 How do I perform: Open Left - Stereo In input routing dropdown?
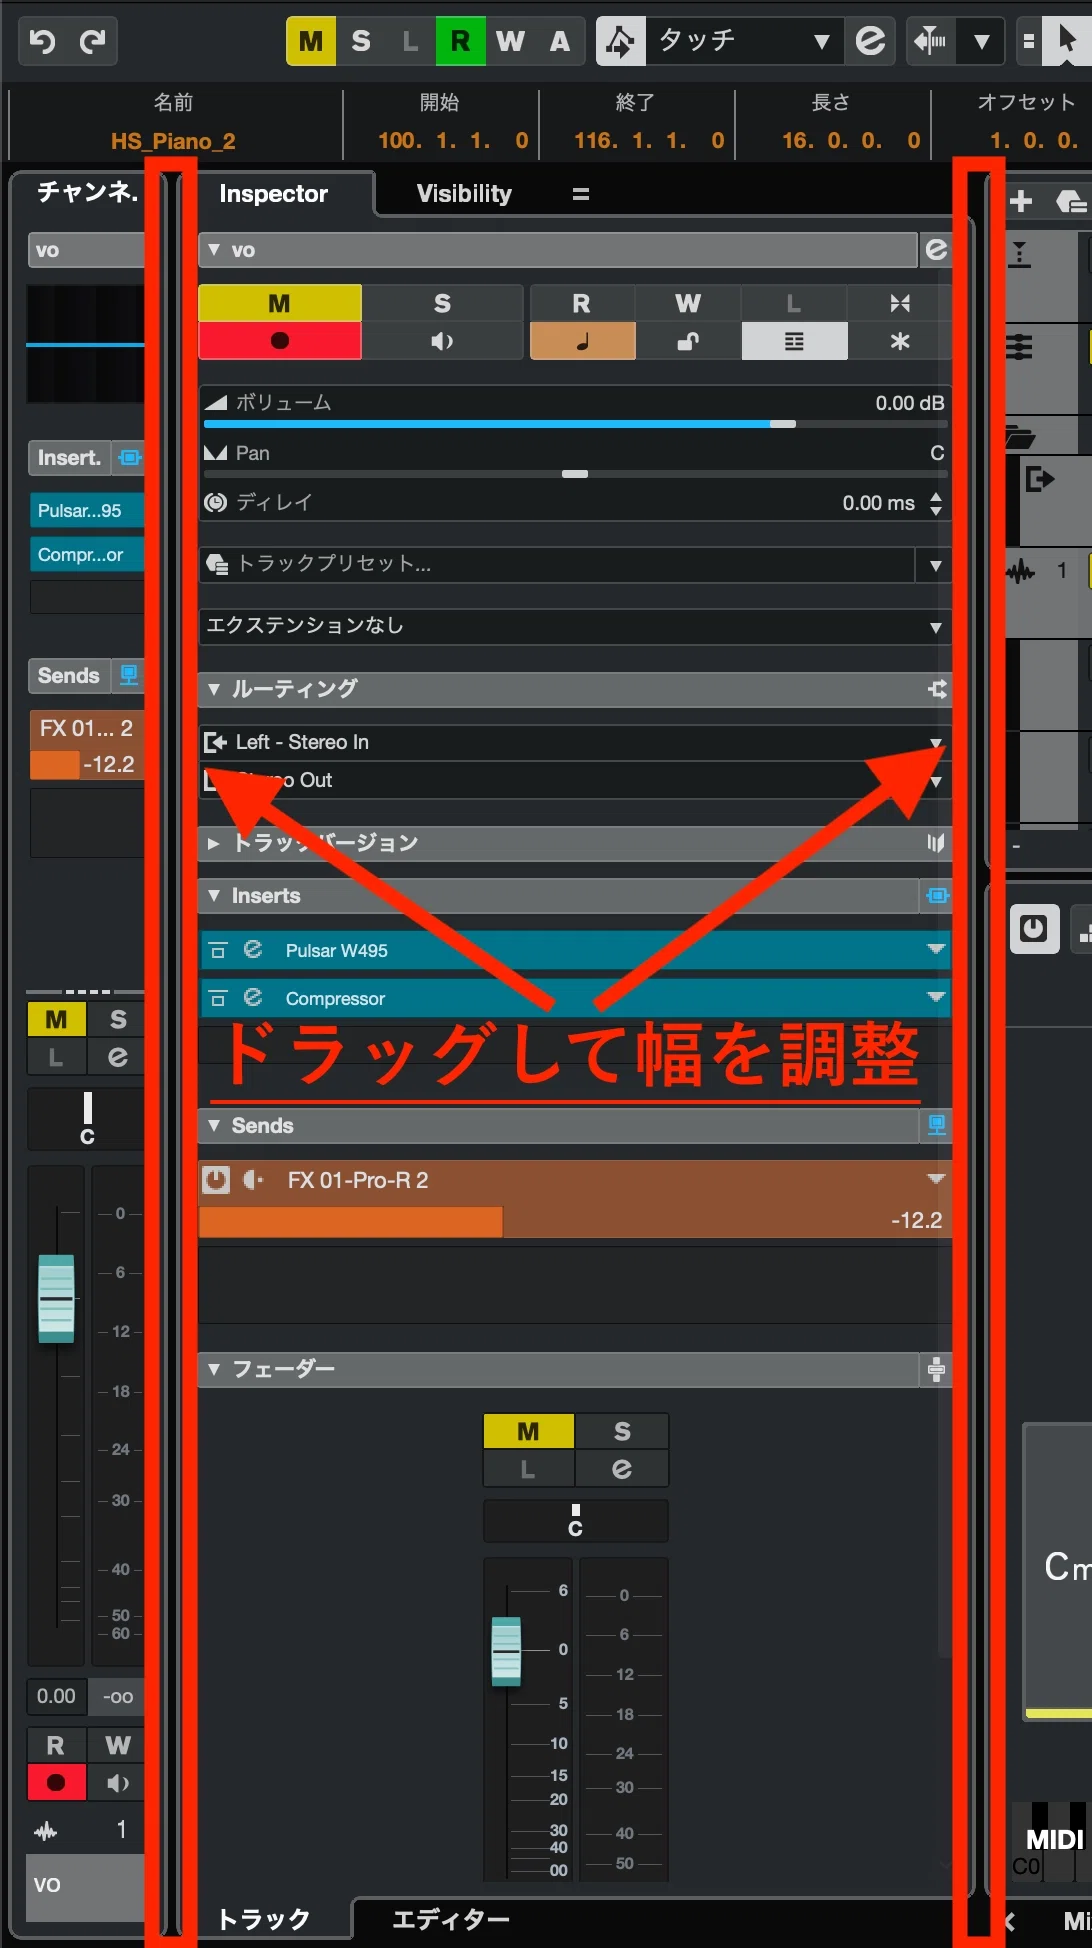point(575,742)
